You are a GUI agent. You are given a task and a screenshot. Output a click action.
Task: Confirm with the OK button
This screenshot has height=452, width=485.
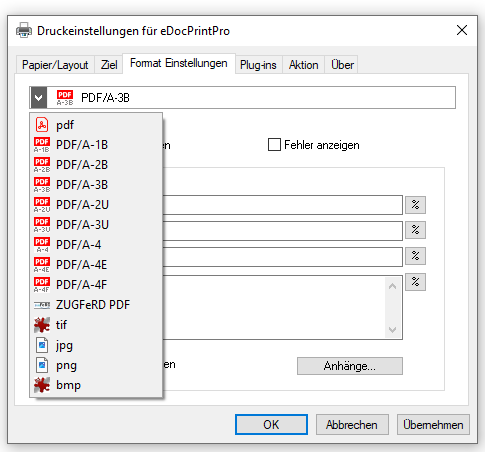coord(271,425)
